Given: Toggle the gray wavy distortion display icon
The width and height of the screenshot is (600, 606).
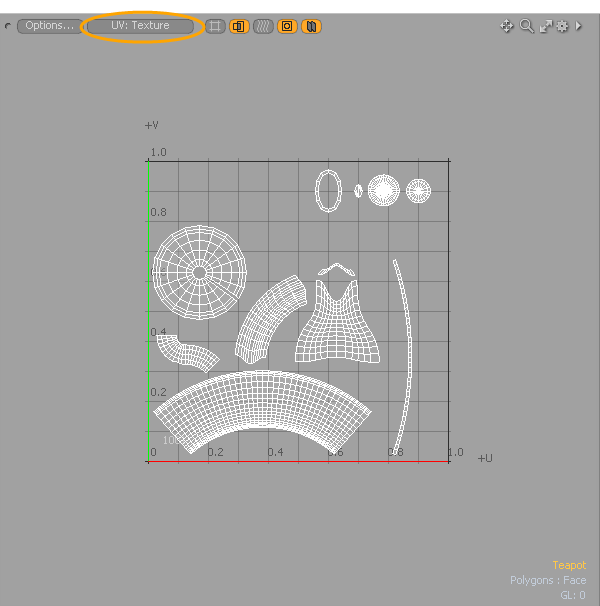Looking at the screenshot, I should click(x=263, y=26).
